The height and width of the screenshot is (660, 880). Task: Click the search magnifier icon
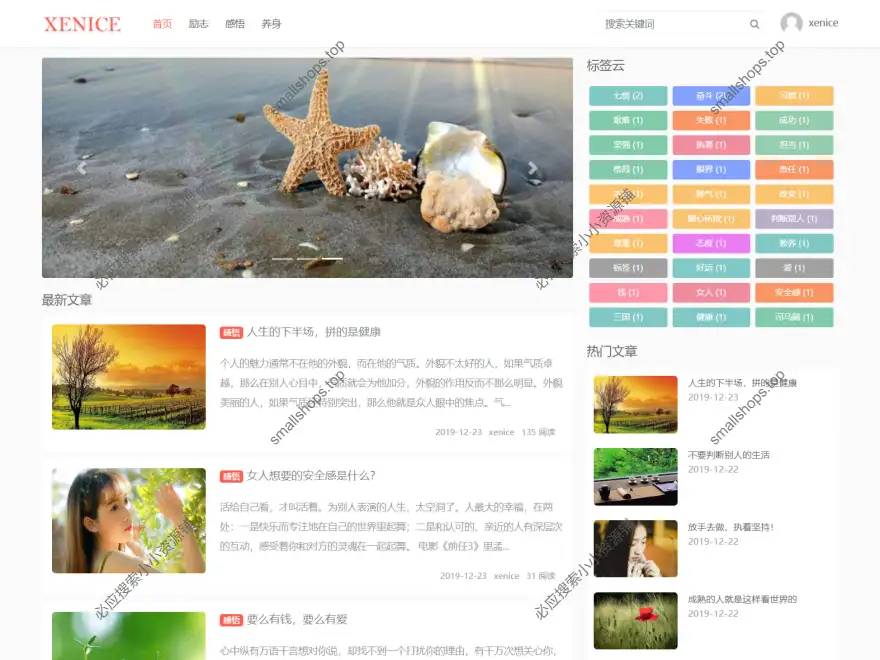pyautogui.click(x=754, y=23)
